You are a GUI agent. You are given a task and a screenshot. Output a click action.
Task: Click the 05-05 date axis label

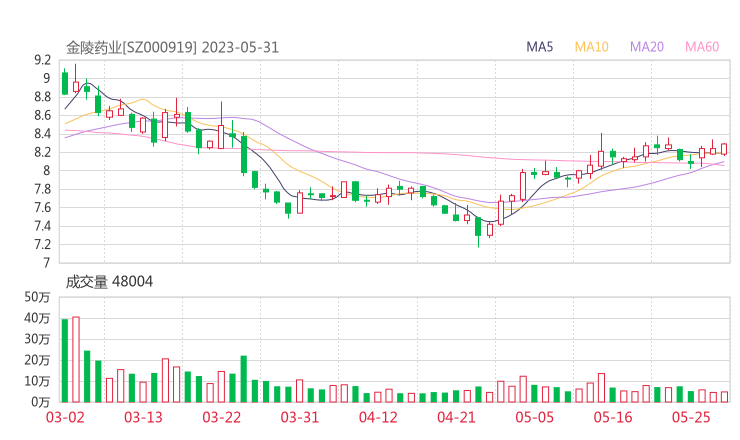534,417
